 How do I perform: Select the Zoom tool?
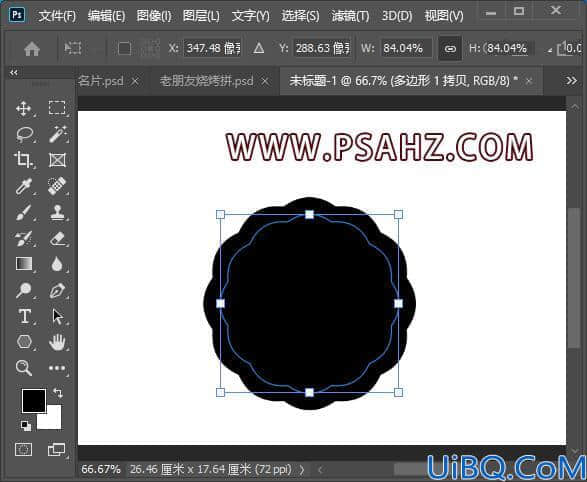pyautogui.click(x=24, y=368)
